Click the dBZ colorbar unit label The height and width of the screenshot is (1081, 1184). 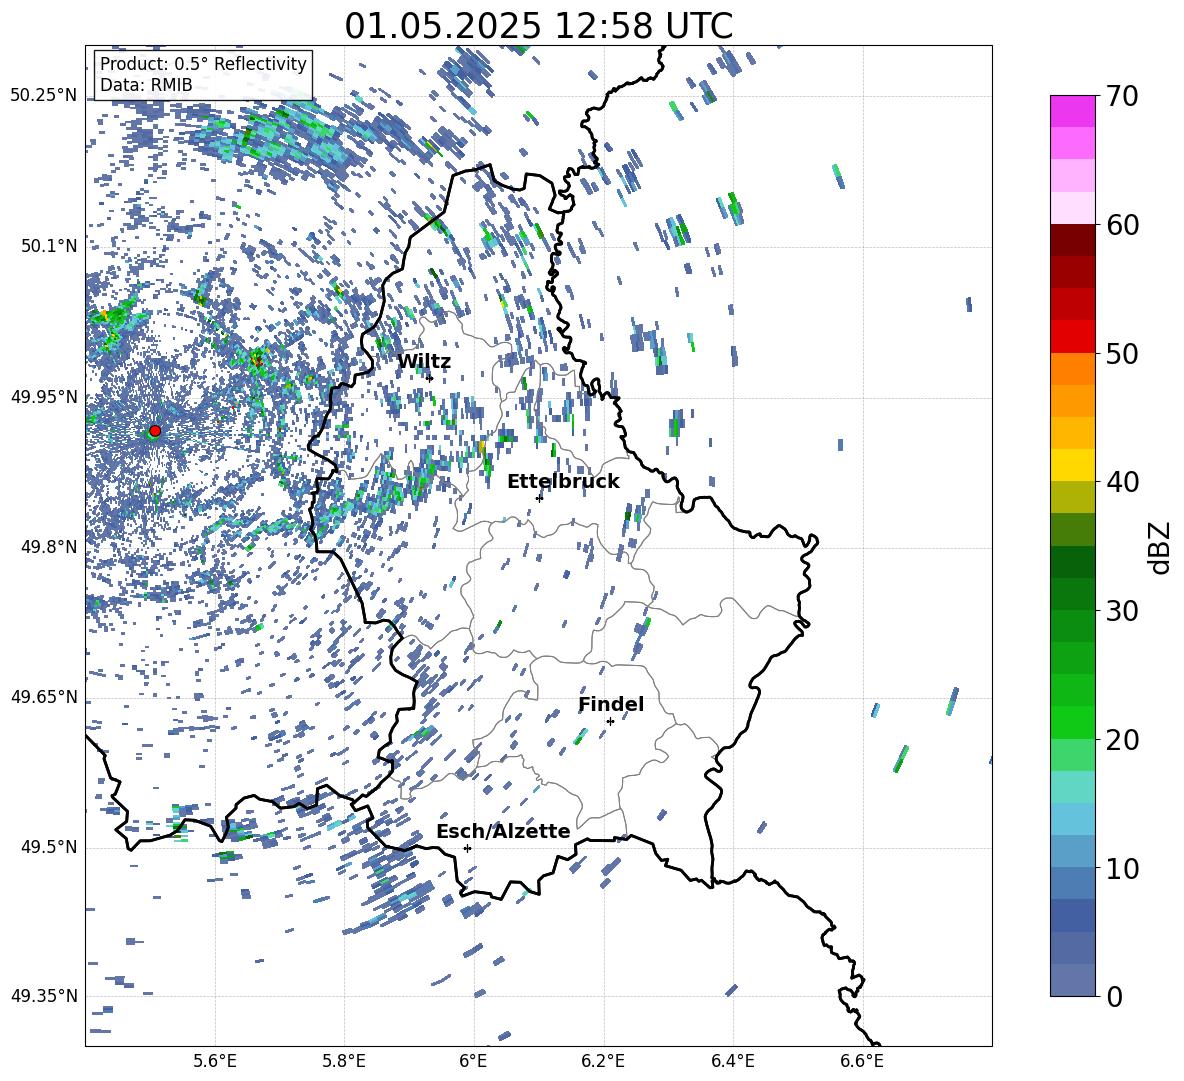coord(1161,547)
